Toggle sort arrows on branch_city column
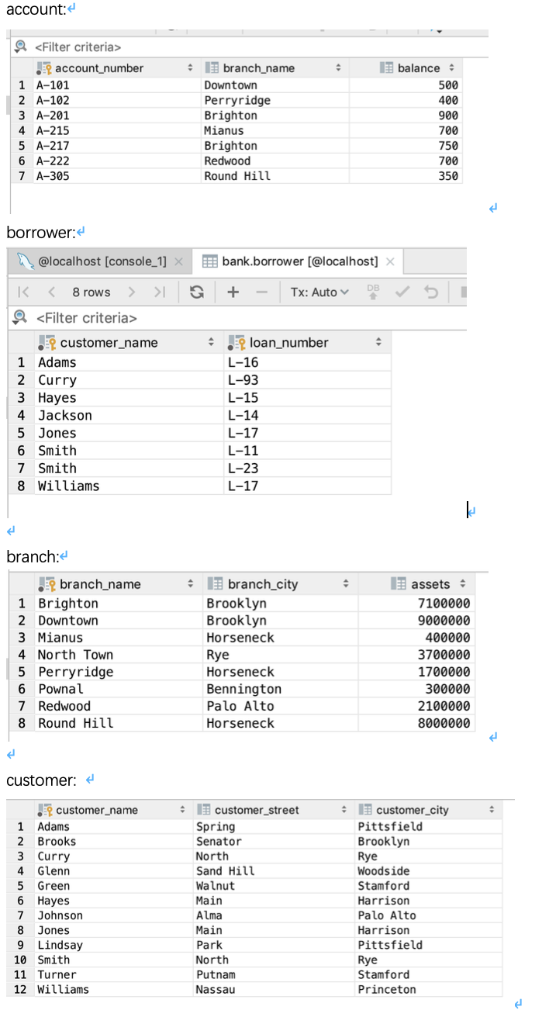 [x=345, y=584]
